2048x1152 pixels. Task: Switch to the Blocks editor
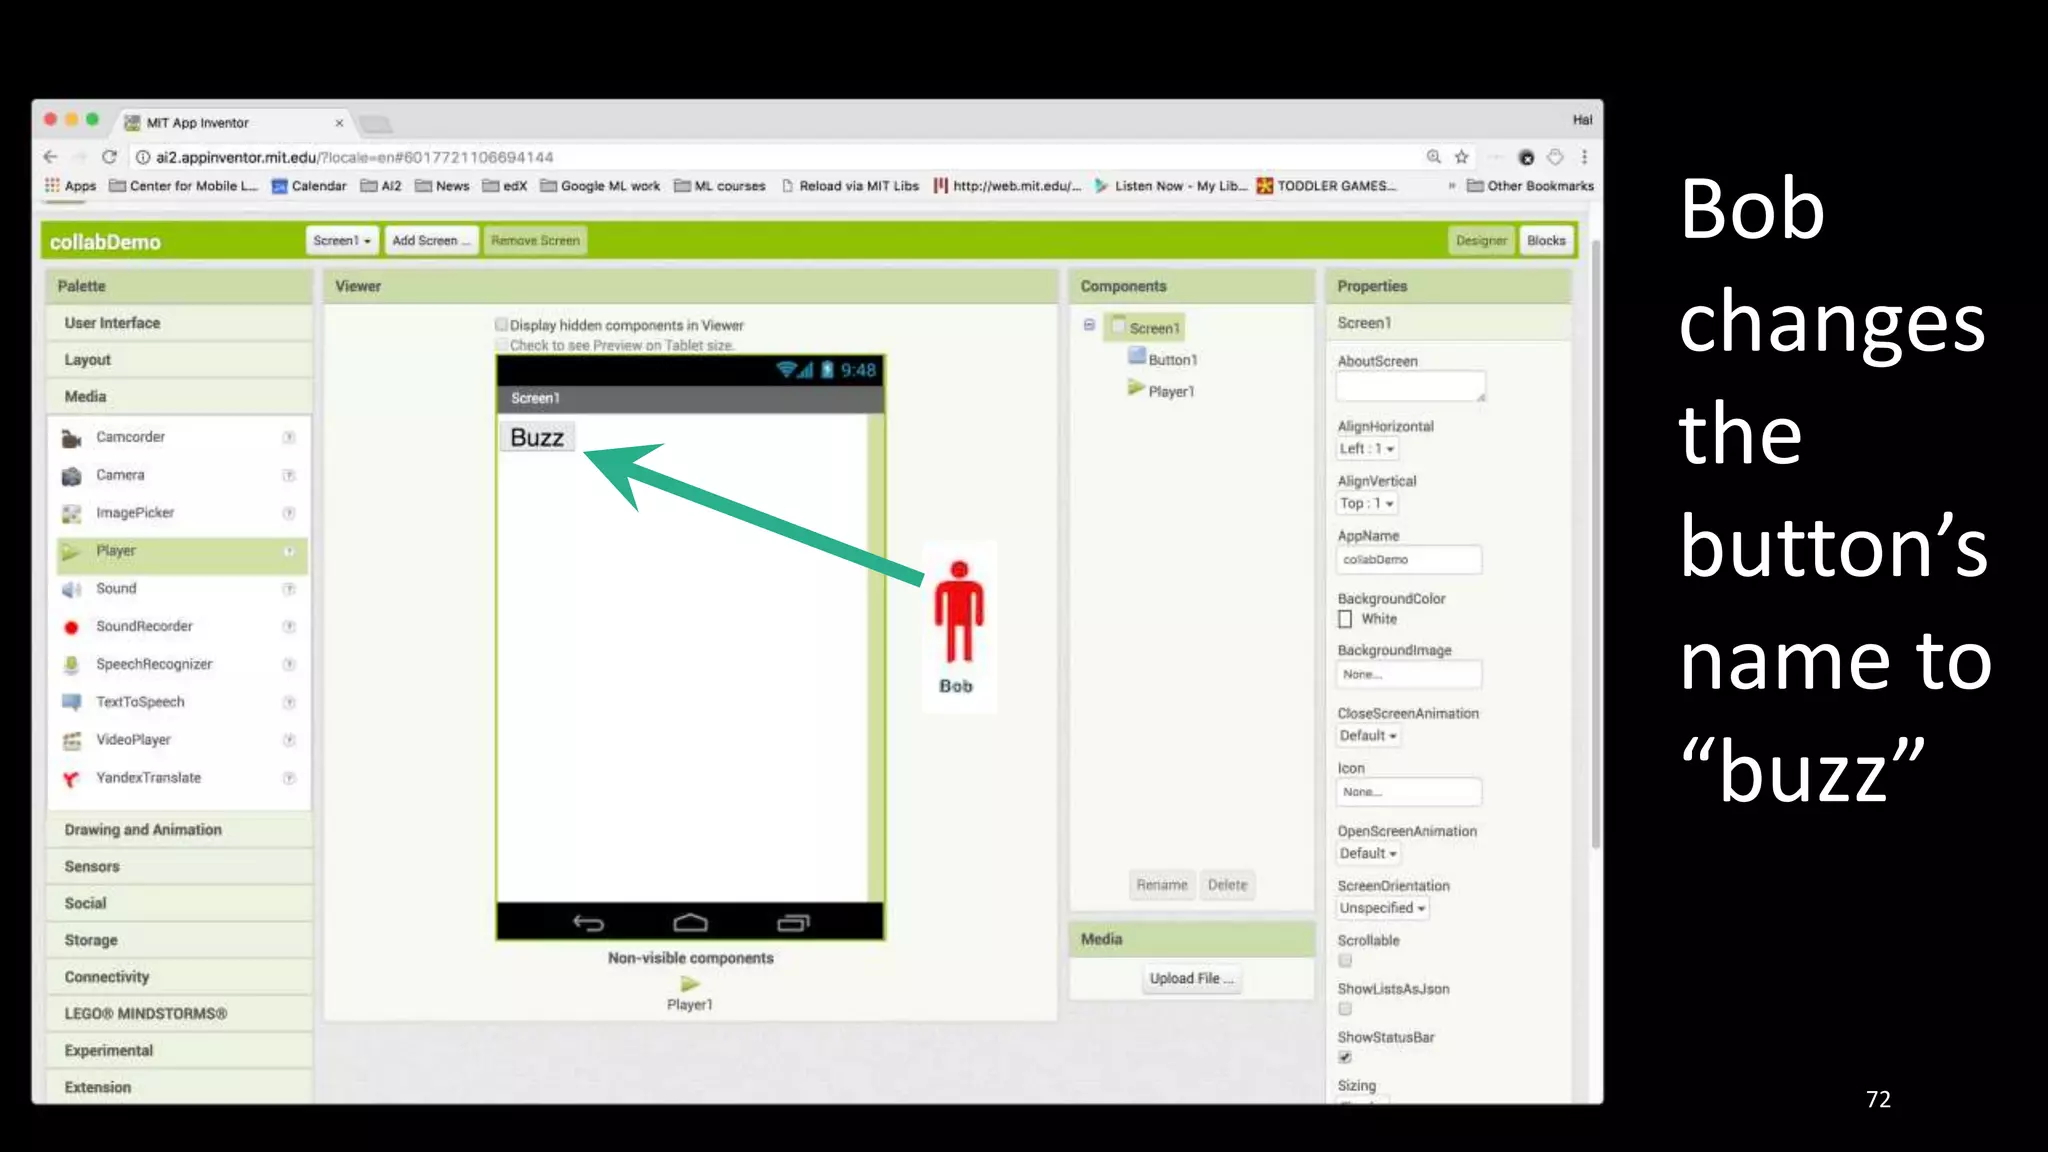pos(1545,241)
